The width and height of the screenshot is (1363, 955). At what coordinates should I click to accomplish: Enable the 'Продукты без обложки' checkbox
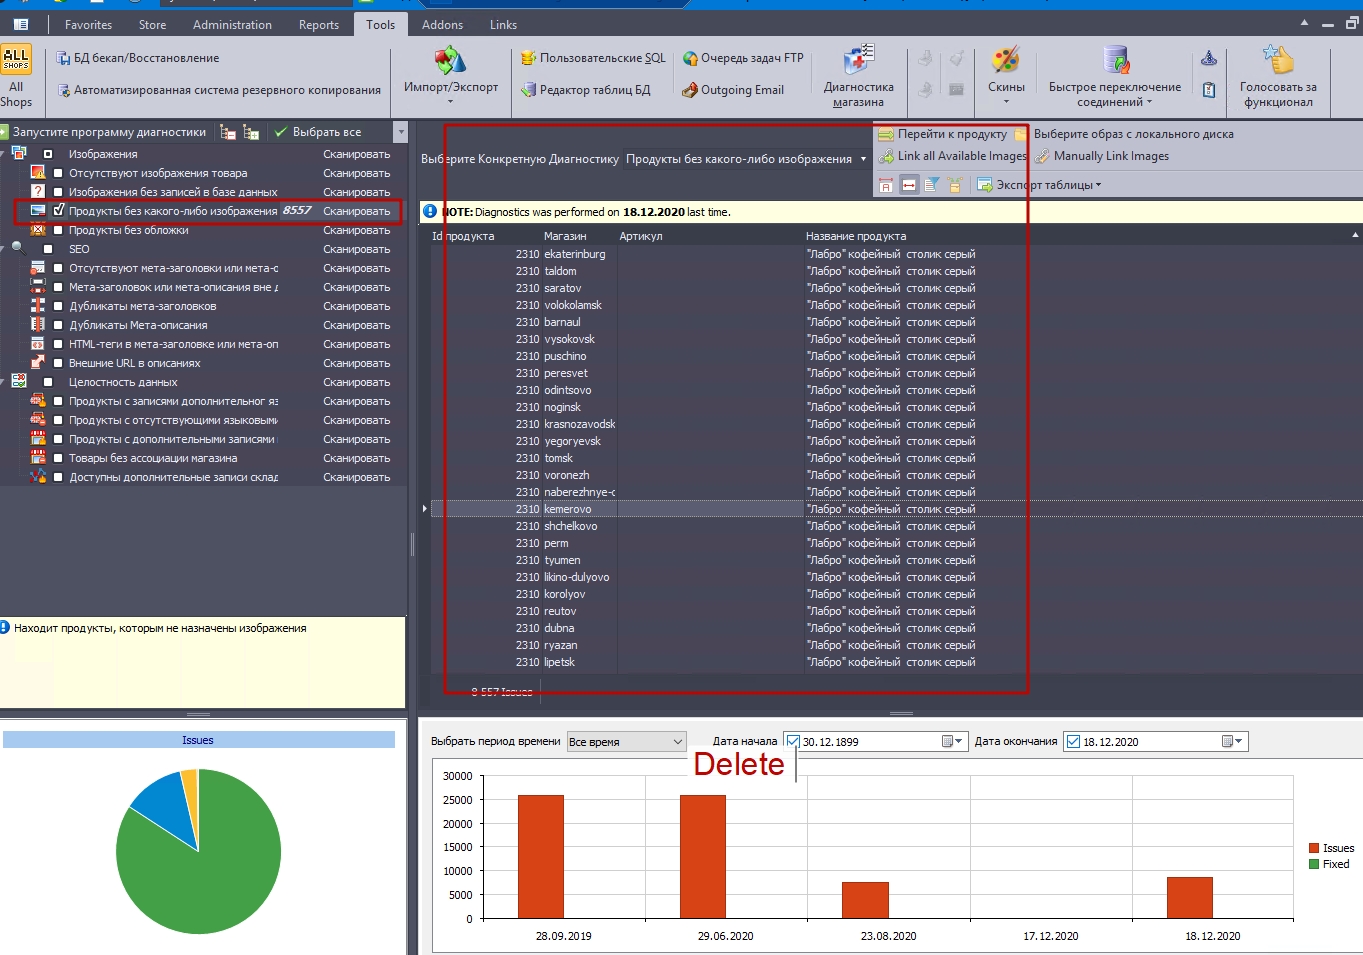58,230
